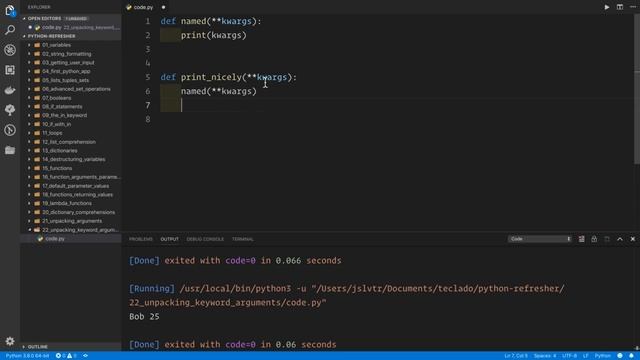Switch to the Debug Console tab

click(205, 239)
